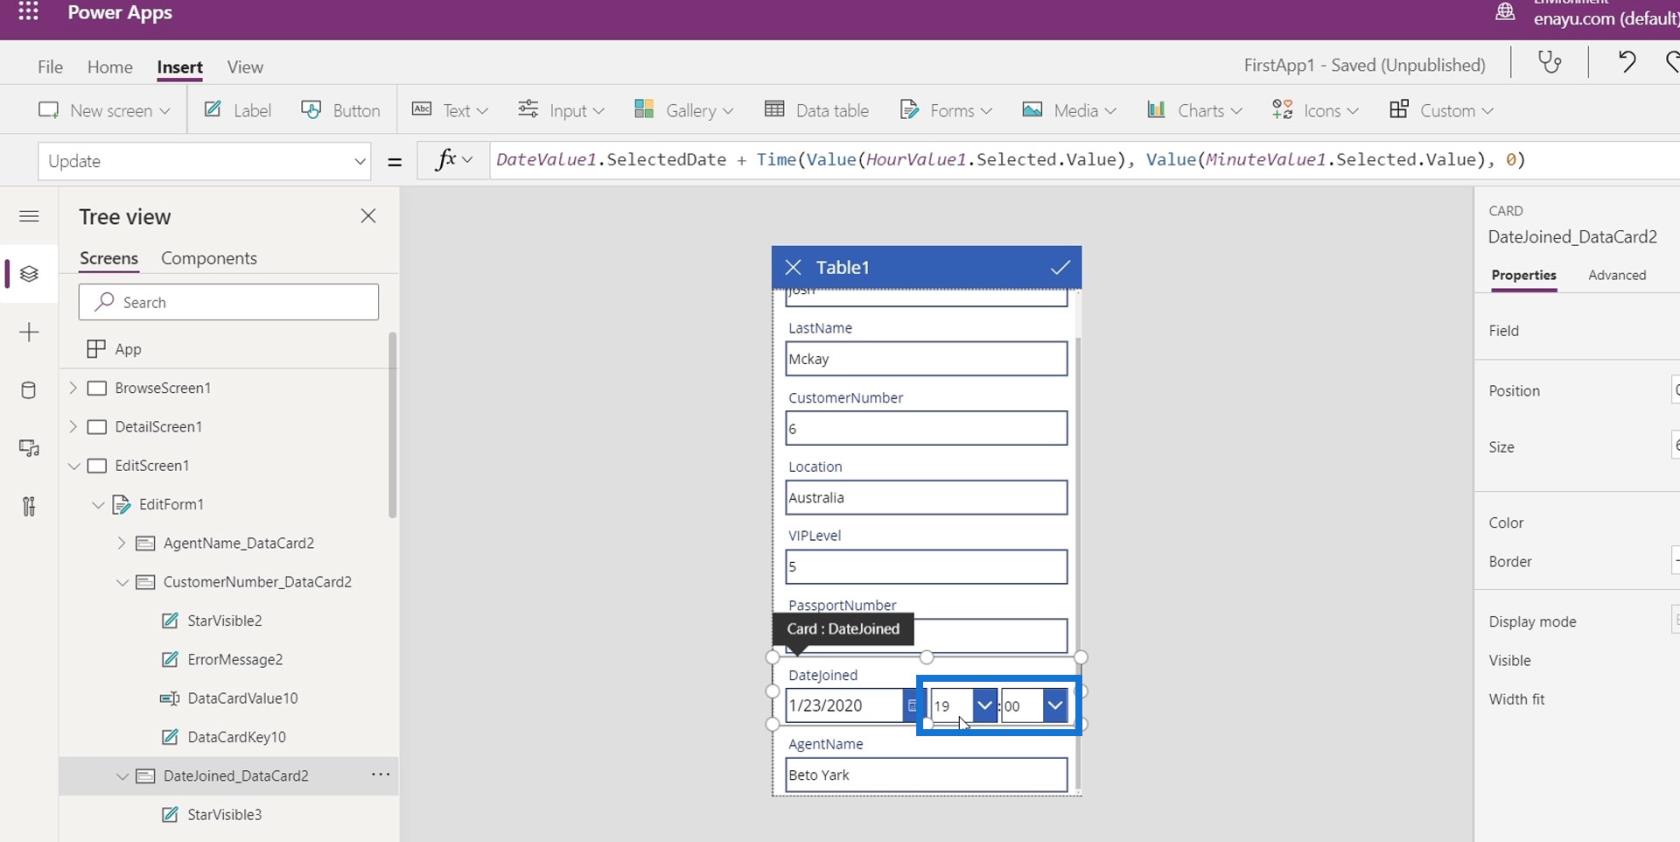Open more options for DateJoined_DataCard2
This screenshot has height=842, width=1680.
point(381,775)
